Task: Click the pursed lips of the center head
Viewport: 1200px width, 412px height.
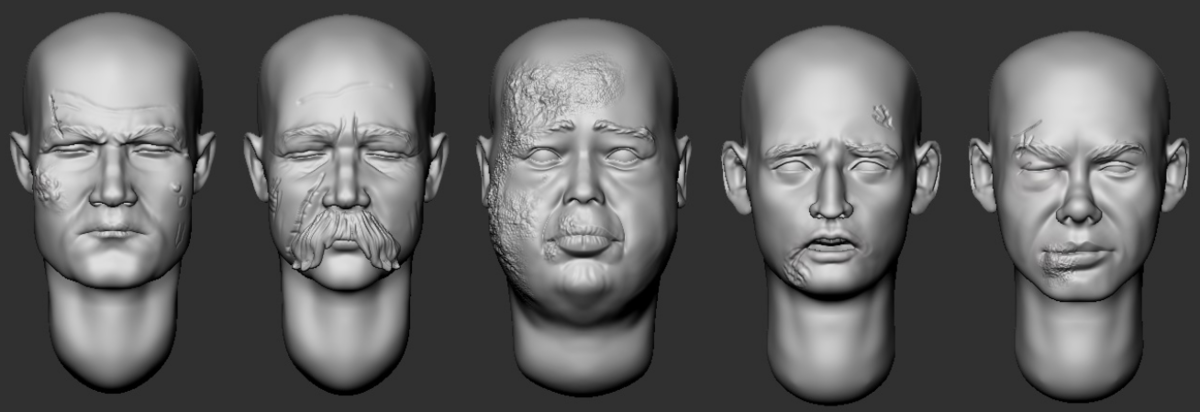Action: point(583,240)
